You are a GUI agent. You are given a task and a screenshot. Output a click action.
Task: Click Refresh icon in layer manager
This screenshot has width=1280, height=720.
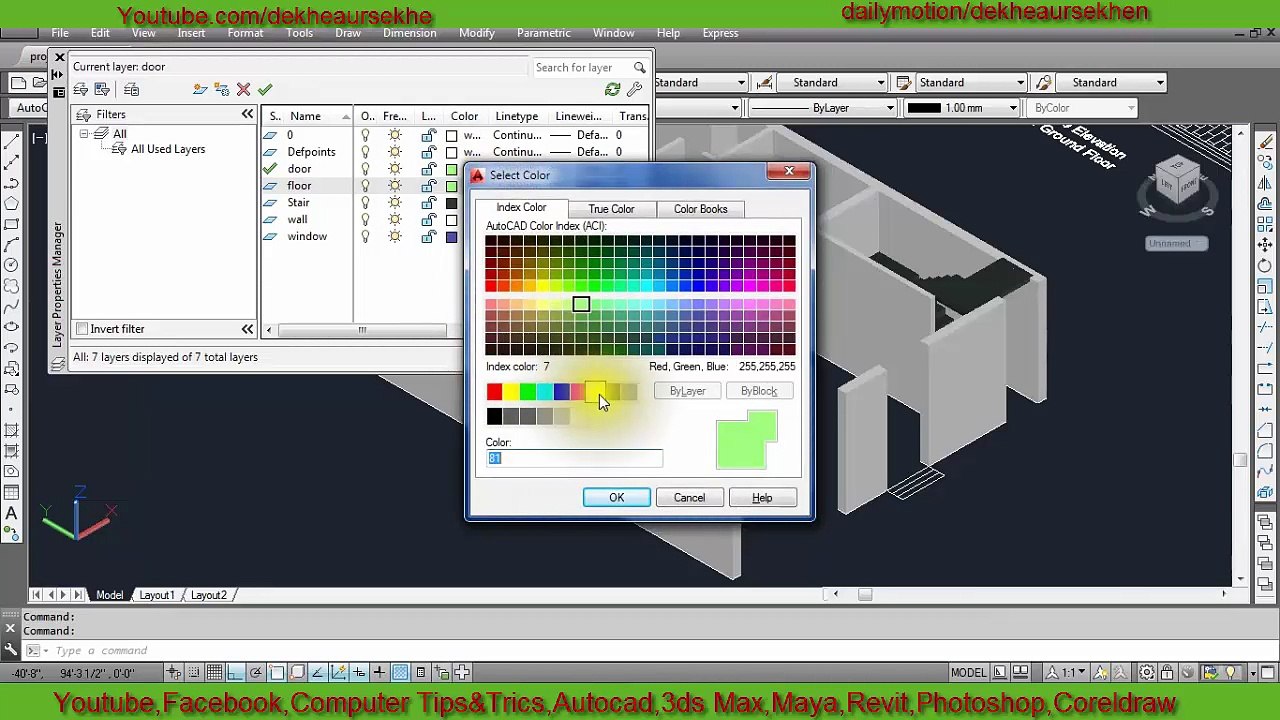(612, 90)
